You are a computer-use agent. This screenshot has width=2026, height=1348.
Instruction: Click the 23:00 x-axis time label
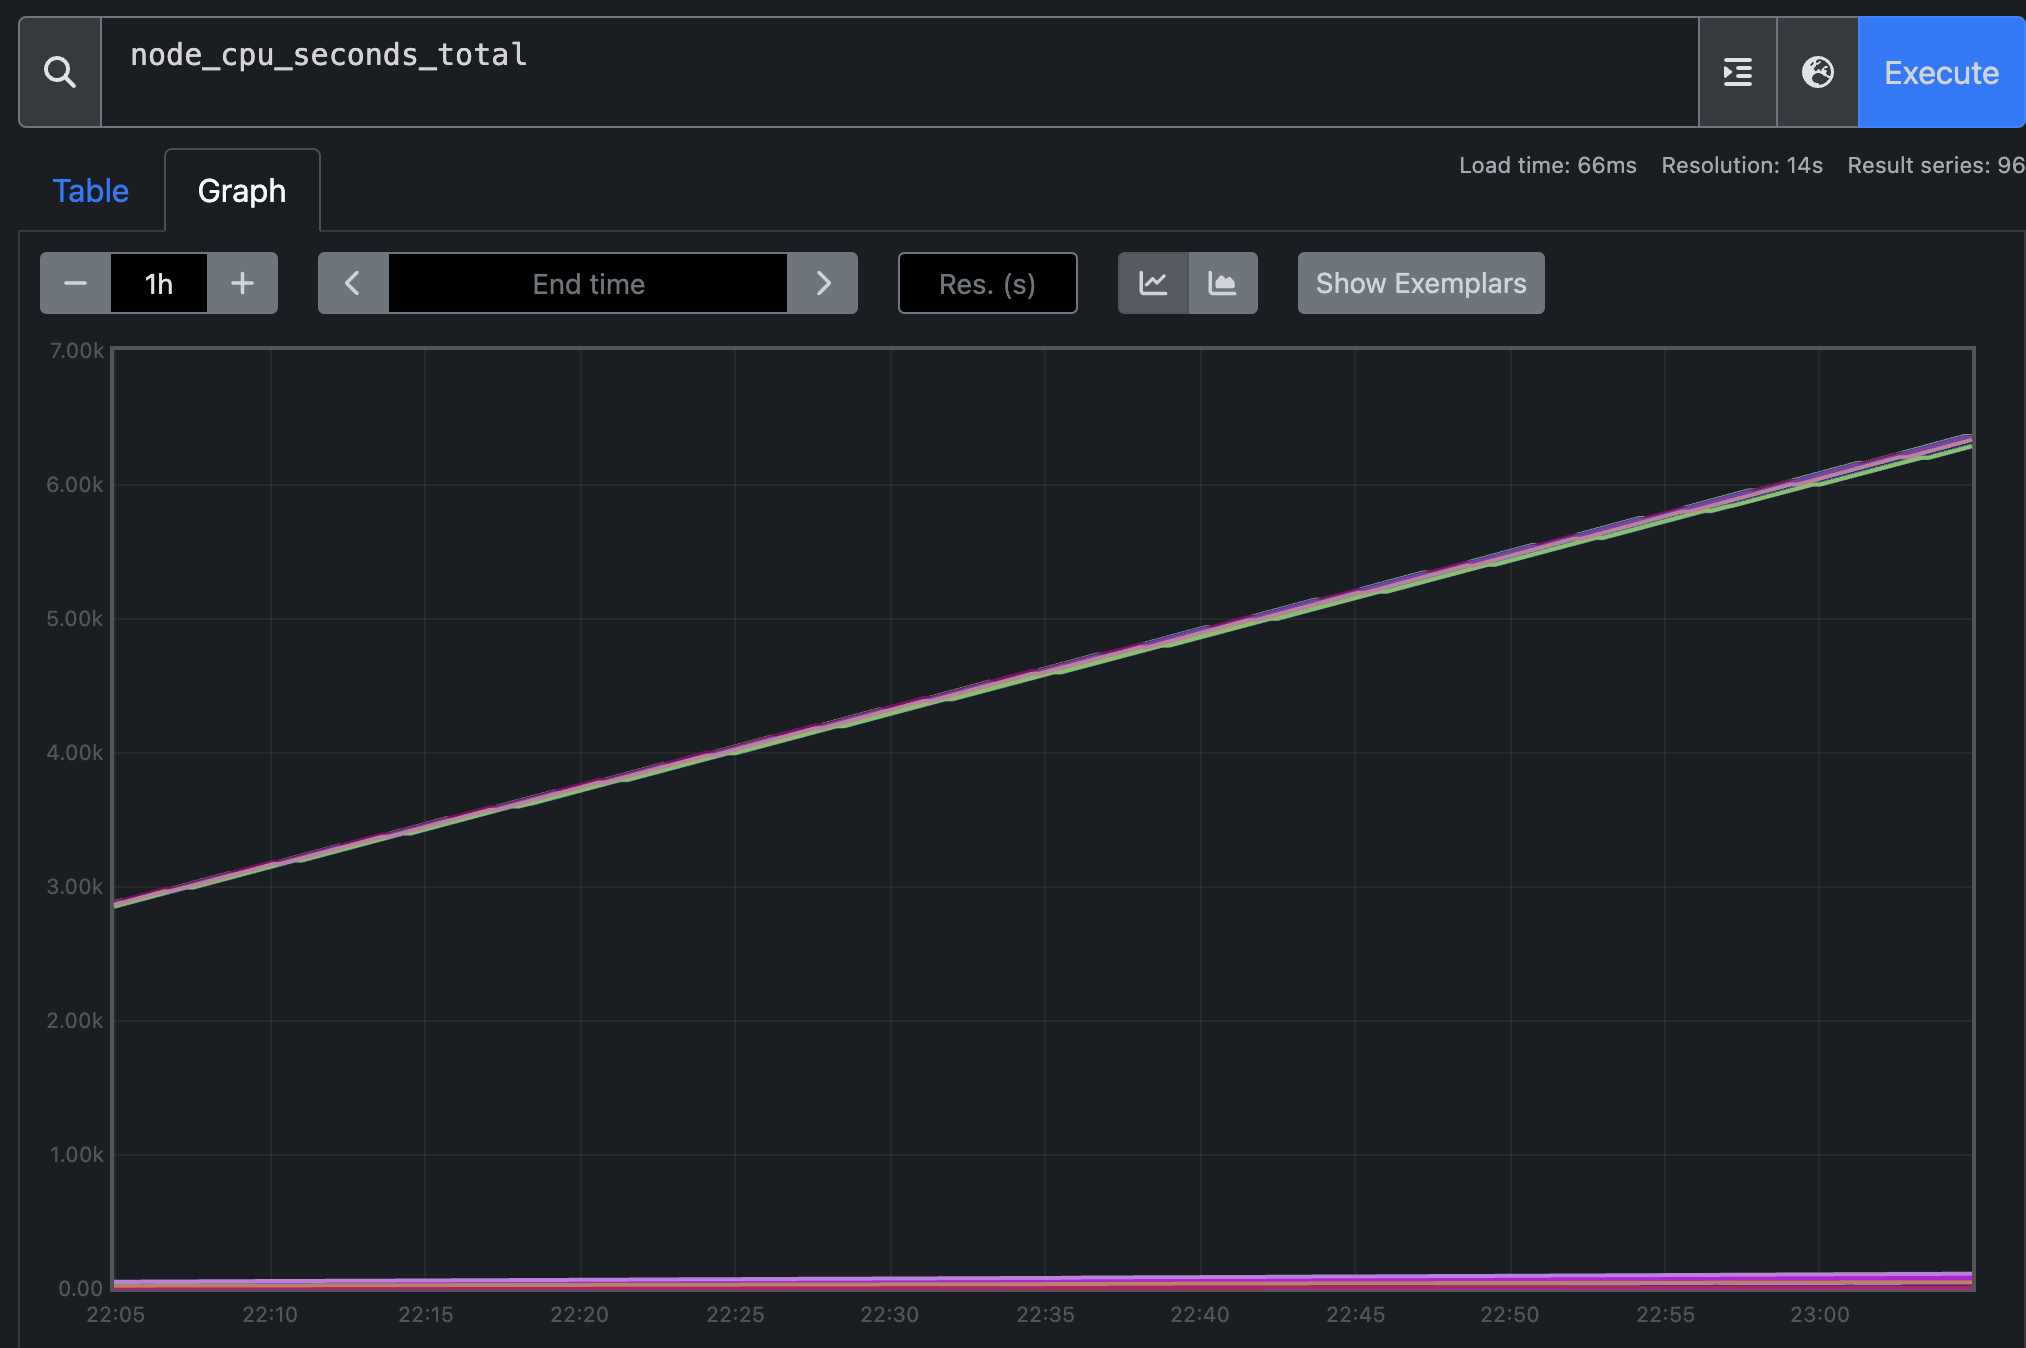(1819, 1315)
